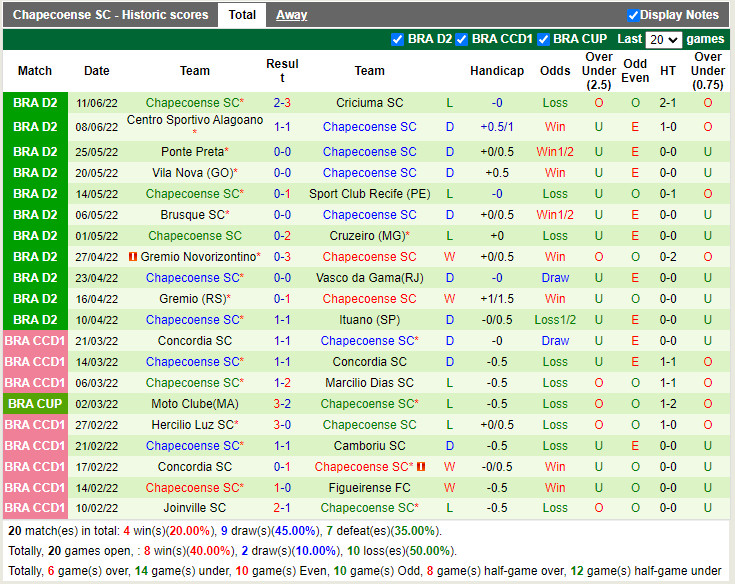Open Gremio (RS) team link

193,299
